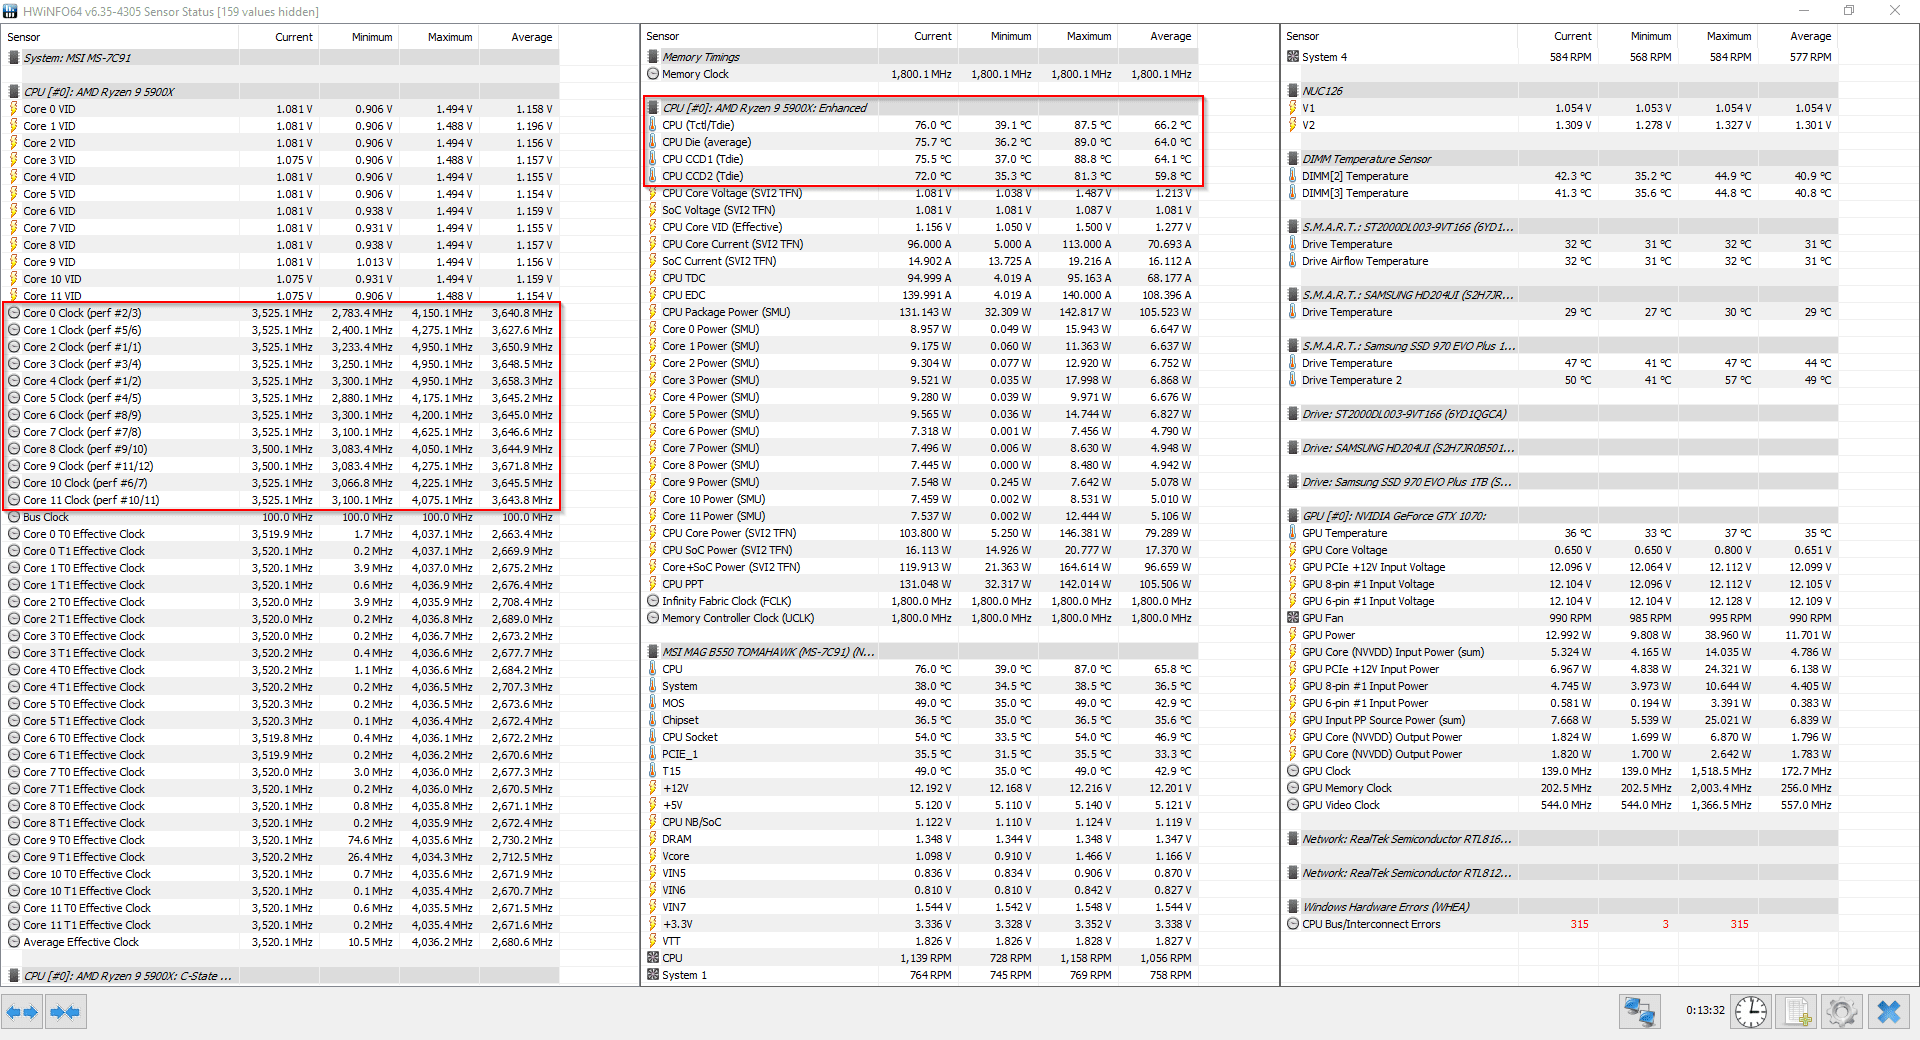Click the thermometer icon beside MOS temperature

[653, 703]
